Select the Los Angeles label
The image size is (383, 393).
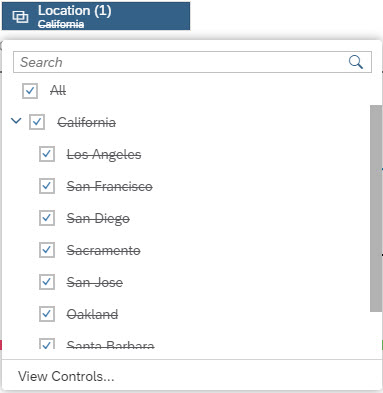(x=104, y=155)
